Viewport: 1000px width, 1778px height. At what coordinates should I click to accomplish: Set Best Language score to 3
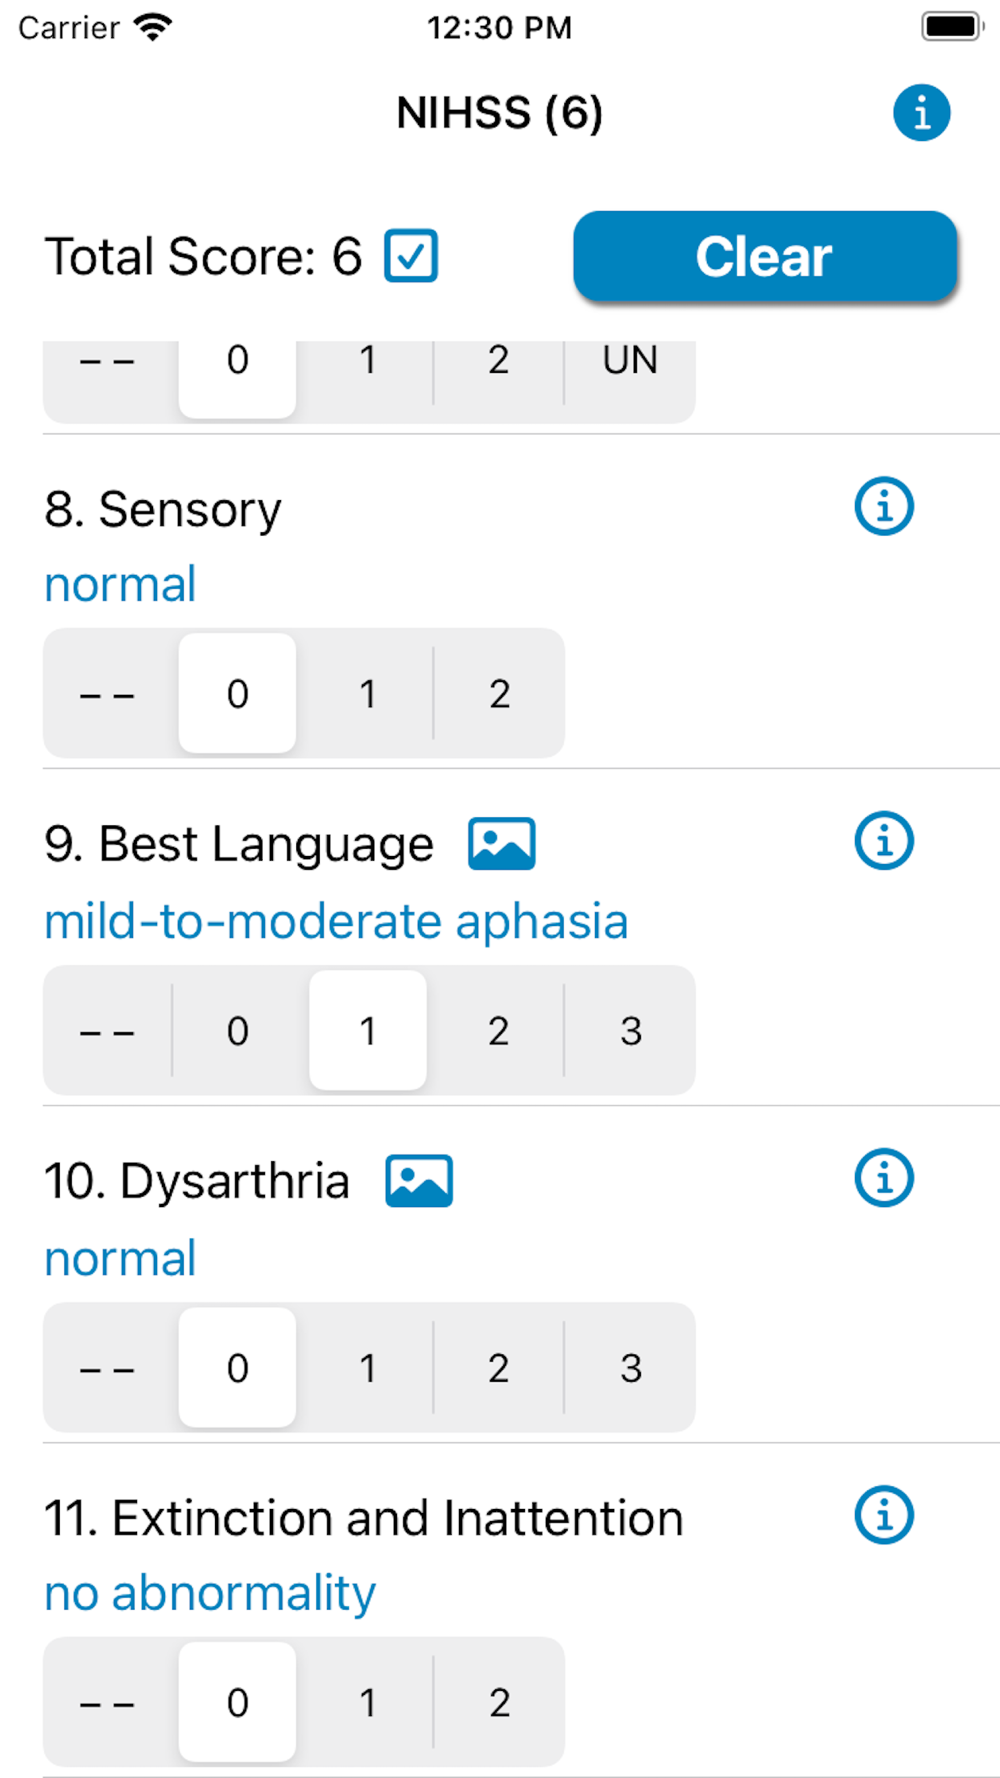click(630, 1031)
